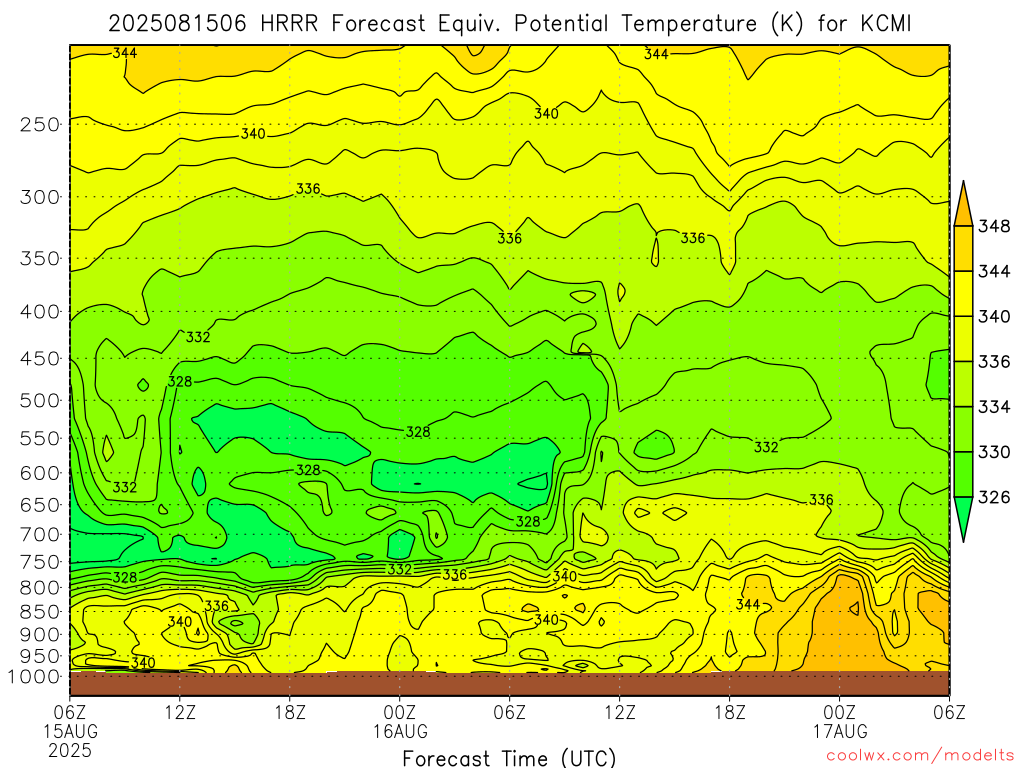This screenshot has height=768, width=1024.
Task: Click the 550 pressure level label
Action: point(40,438)
